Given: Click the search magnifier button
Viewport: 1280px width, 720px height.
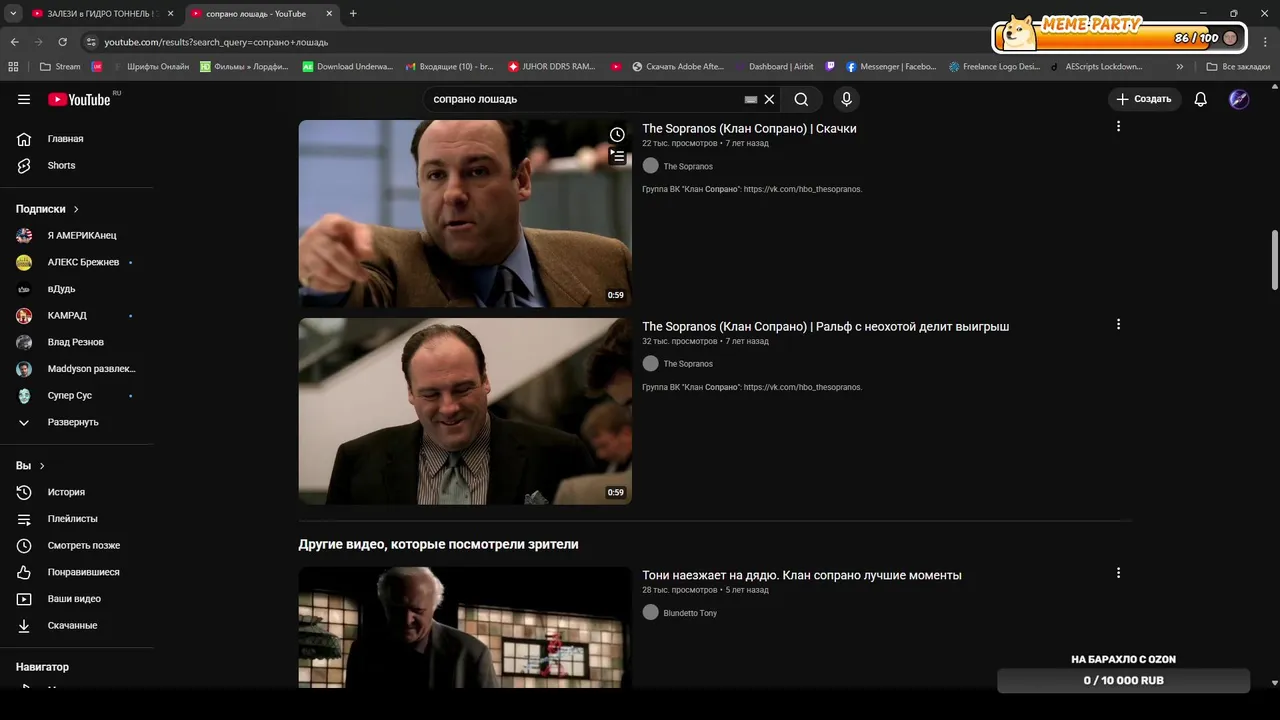Looking at the screenshot, I should click(801, 99).
